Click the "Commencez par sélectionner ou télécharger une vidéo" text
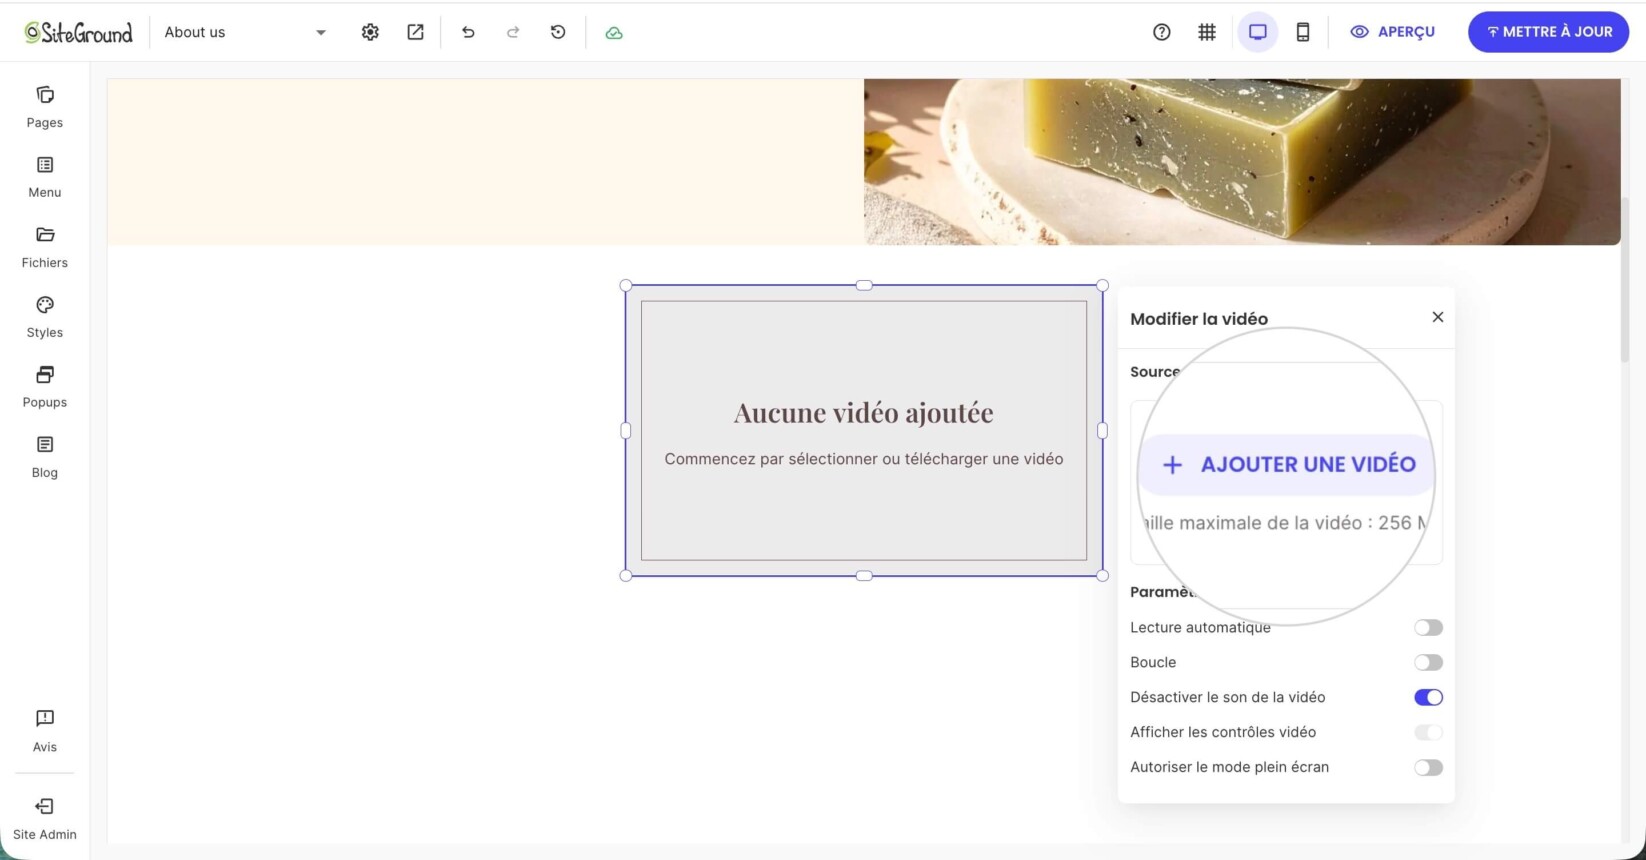Viewport: 1646px width, 860px height. (x=864, y=459)
